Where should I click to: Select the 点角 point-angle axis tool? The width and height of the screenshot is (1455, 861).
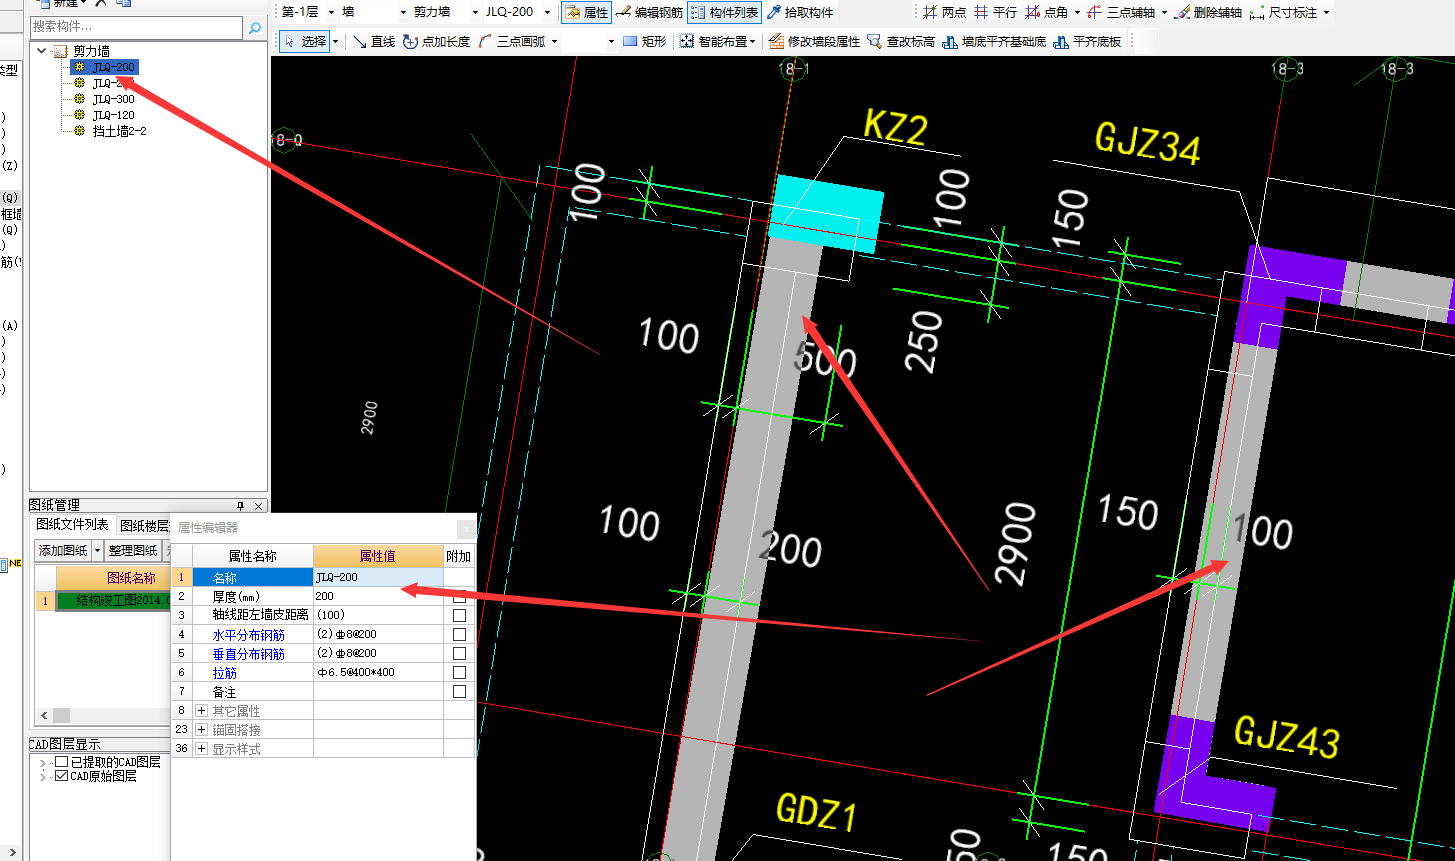pos(1047,13)
